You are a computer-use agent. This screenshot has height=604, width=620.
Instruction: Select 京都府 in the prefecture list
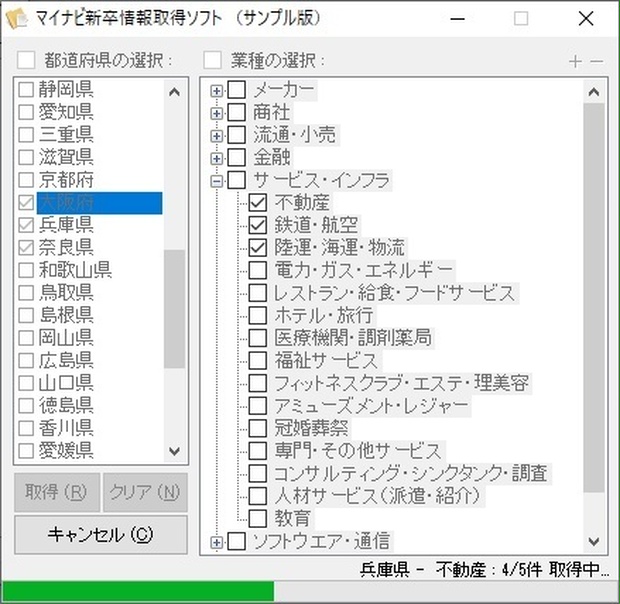pyautogui.click(x=66, y=180)
